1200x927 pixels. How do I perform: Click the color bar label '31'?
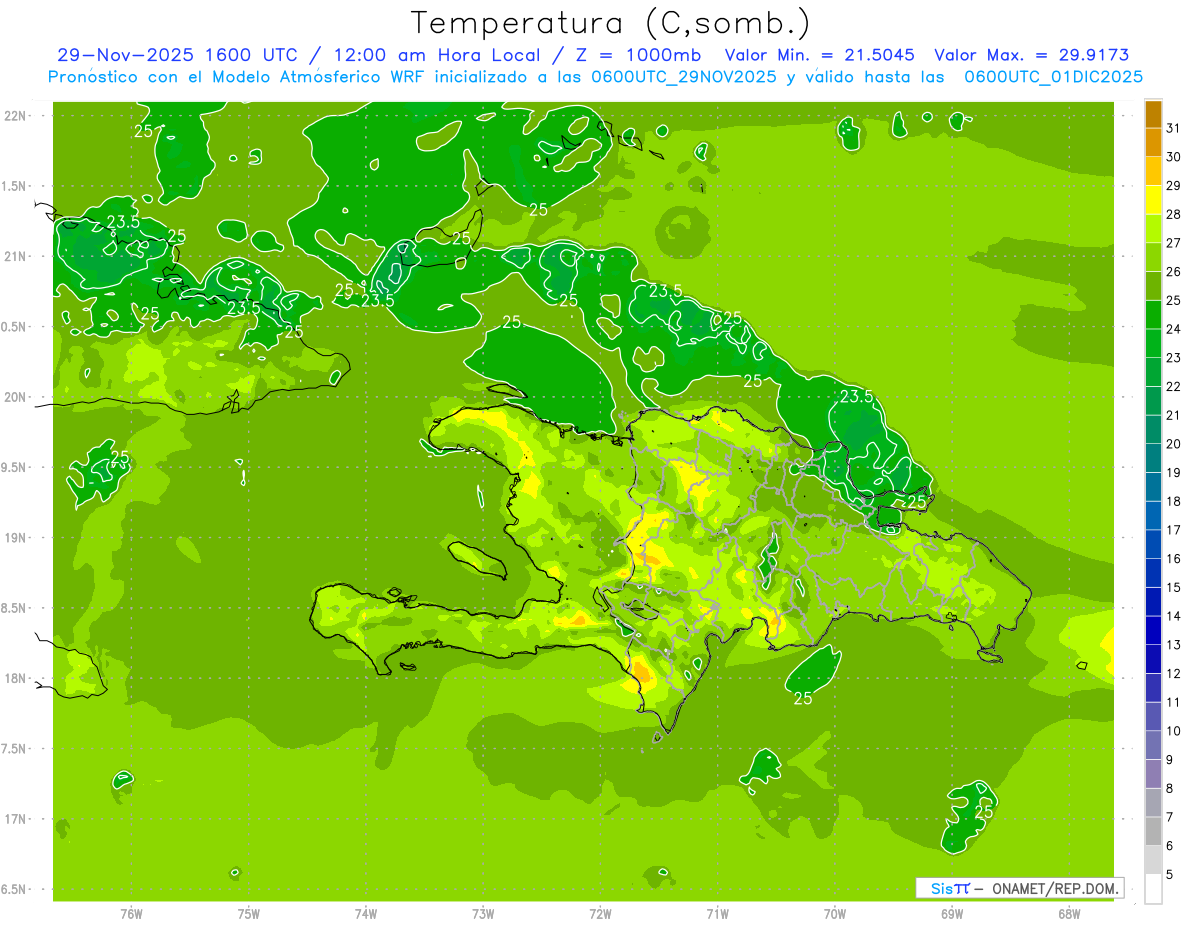1174,128
